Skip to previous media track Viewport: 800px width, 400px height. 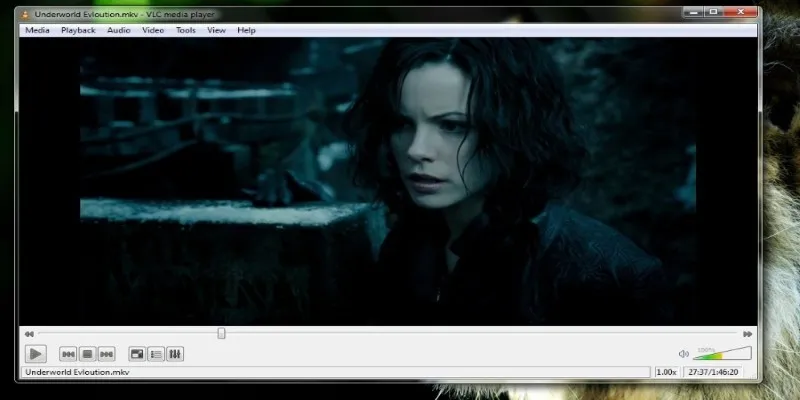68,354
